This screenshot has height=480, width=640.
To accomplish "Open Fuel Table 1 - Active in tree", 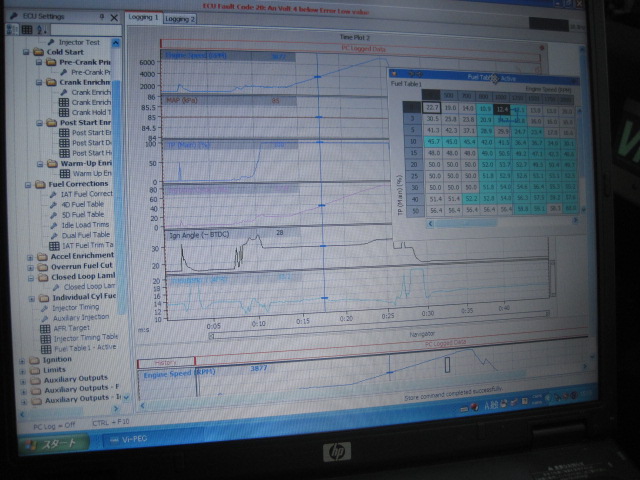I will tap(79, 348).
